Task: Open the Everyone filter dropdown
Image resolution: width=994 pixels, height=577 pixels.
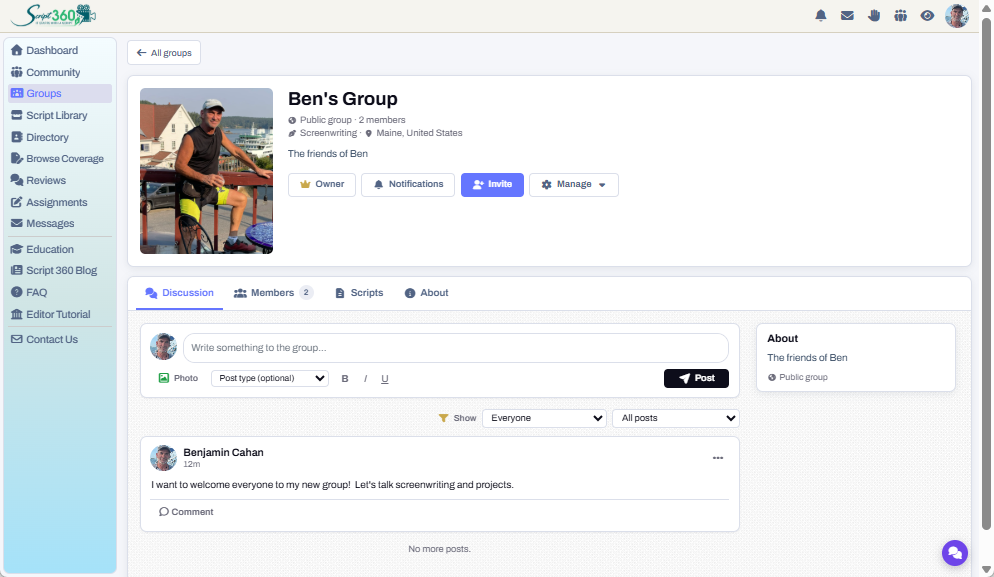Action: pyautogui.click(x=545, y=418)
